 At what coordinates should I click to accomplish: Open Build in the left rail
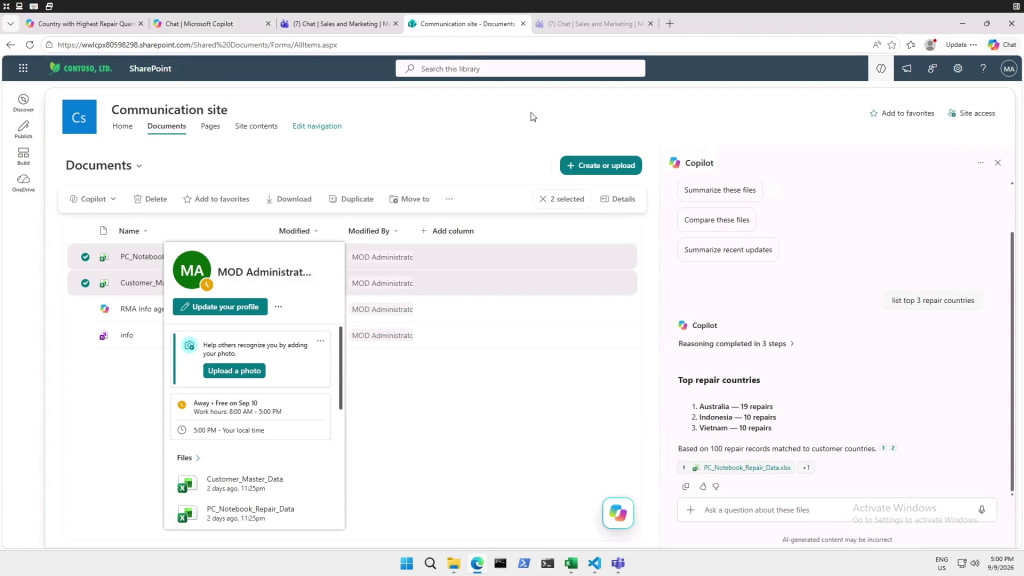[x=23, y=156]
